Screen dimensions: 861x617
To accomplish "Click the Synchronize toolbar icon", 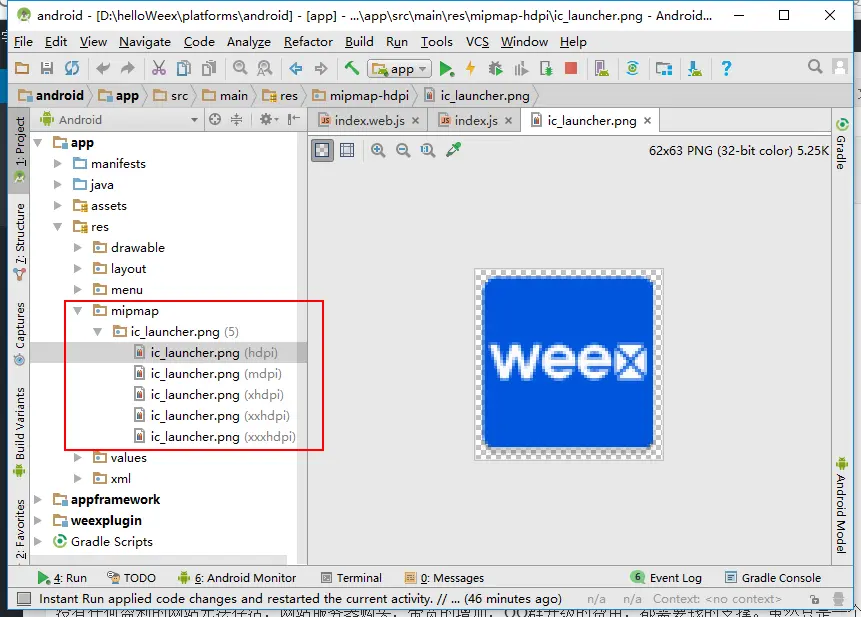I will point(72,68).
